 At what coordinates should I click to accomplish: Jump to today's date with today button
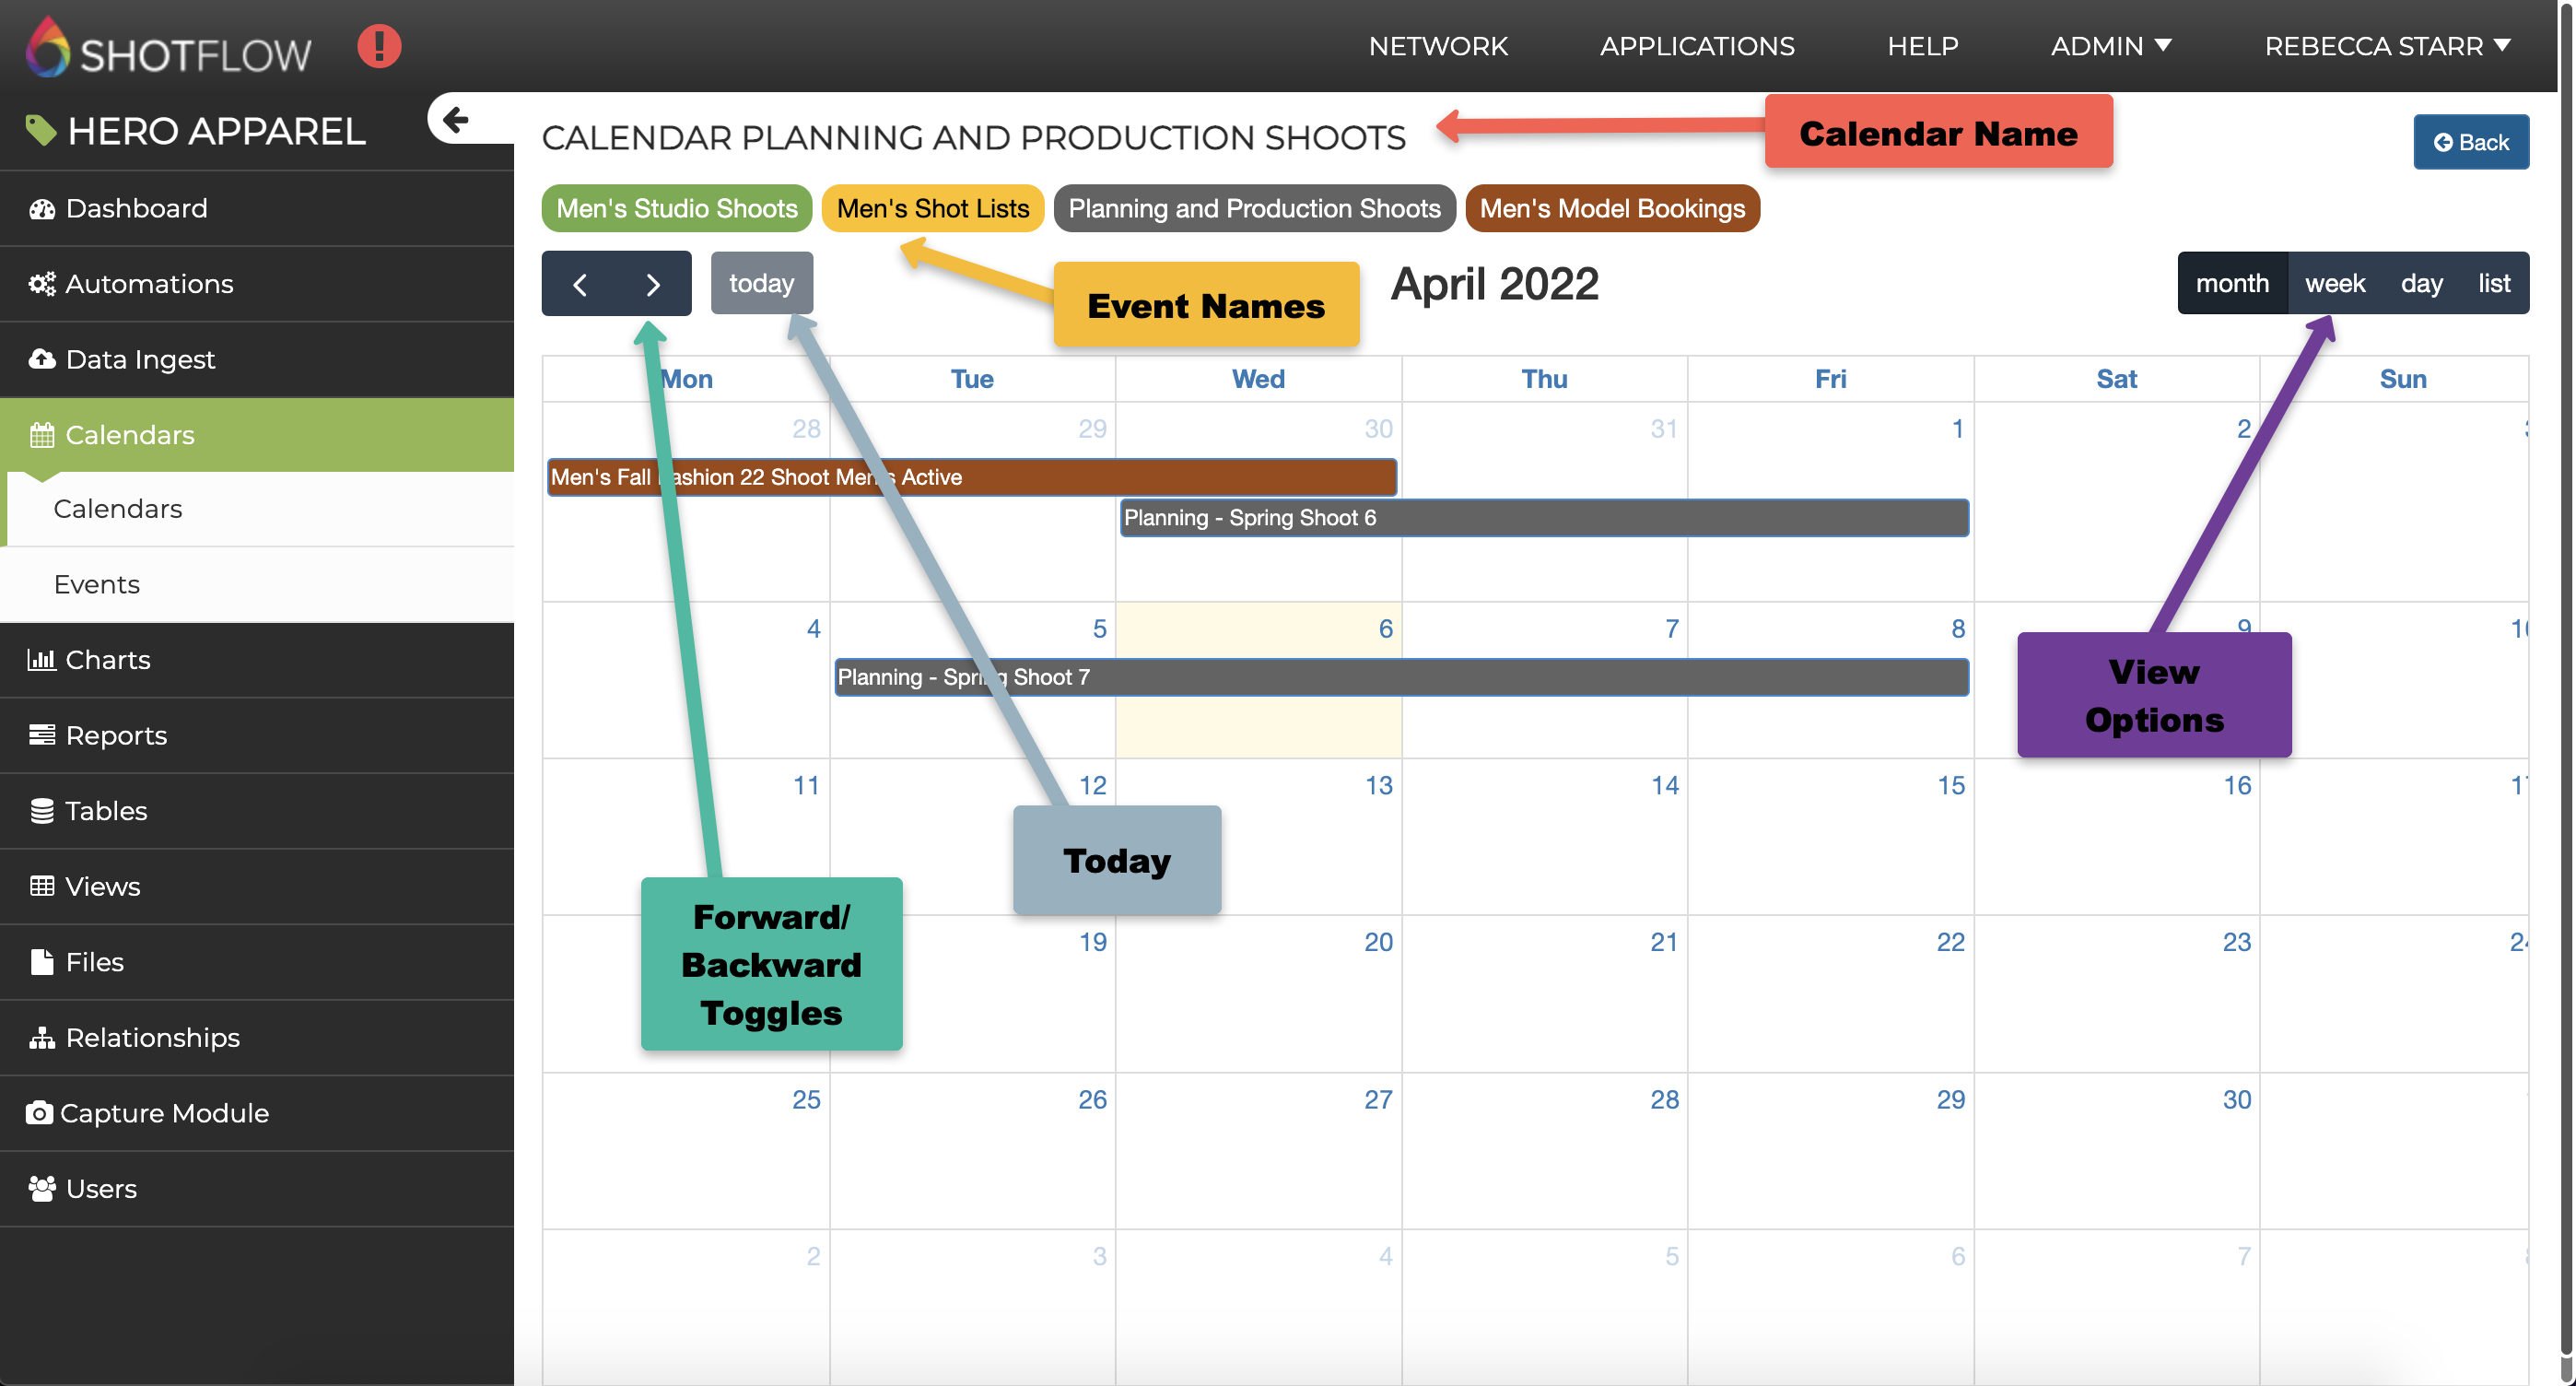click(761, 283)
